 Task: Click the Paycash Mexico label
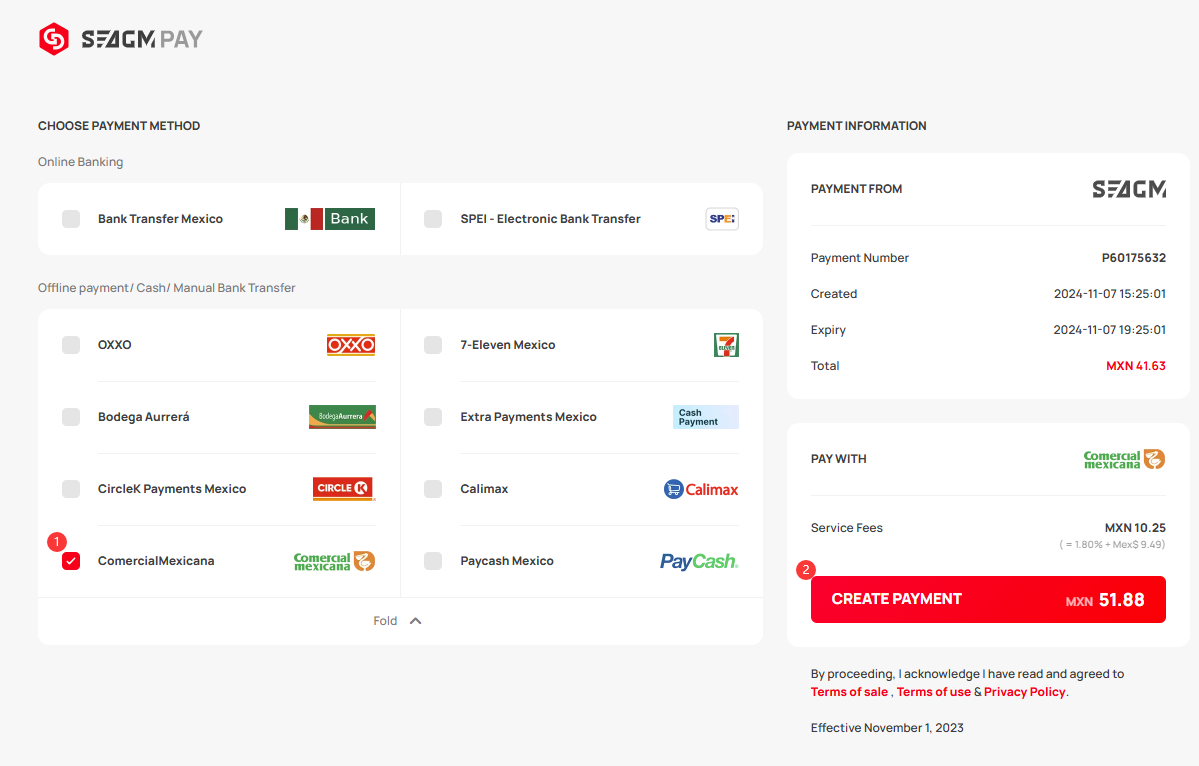click(507, 561)
